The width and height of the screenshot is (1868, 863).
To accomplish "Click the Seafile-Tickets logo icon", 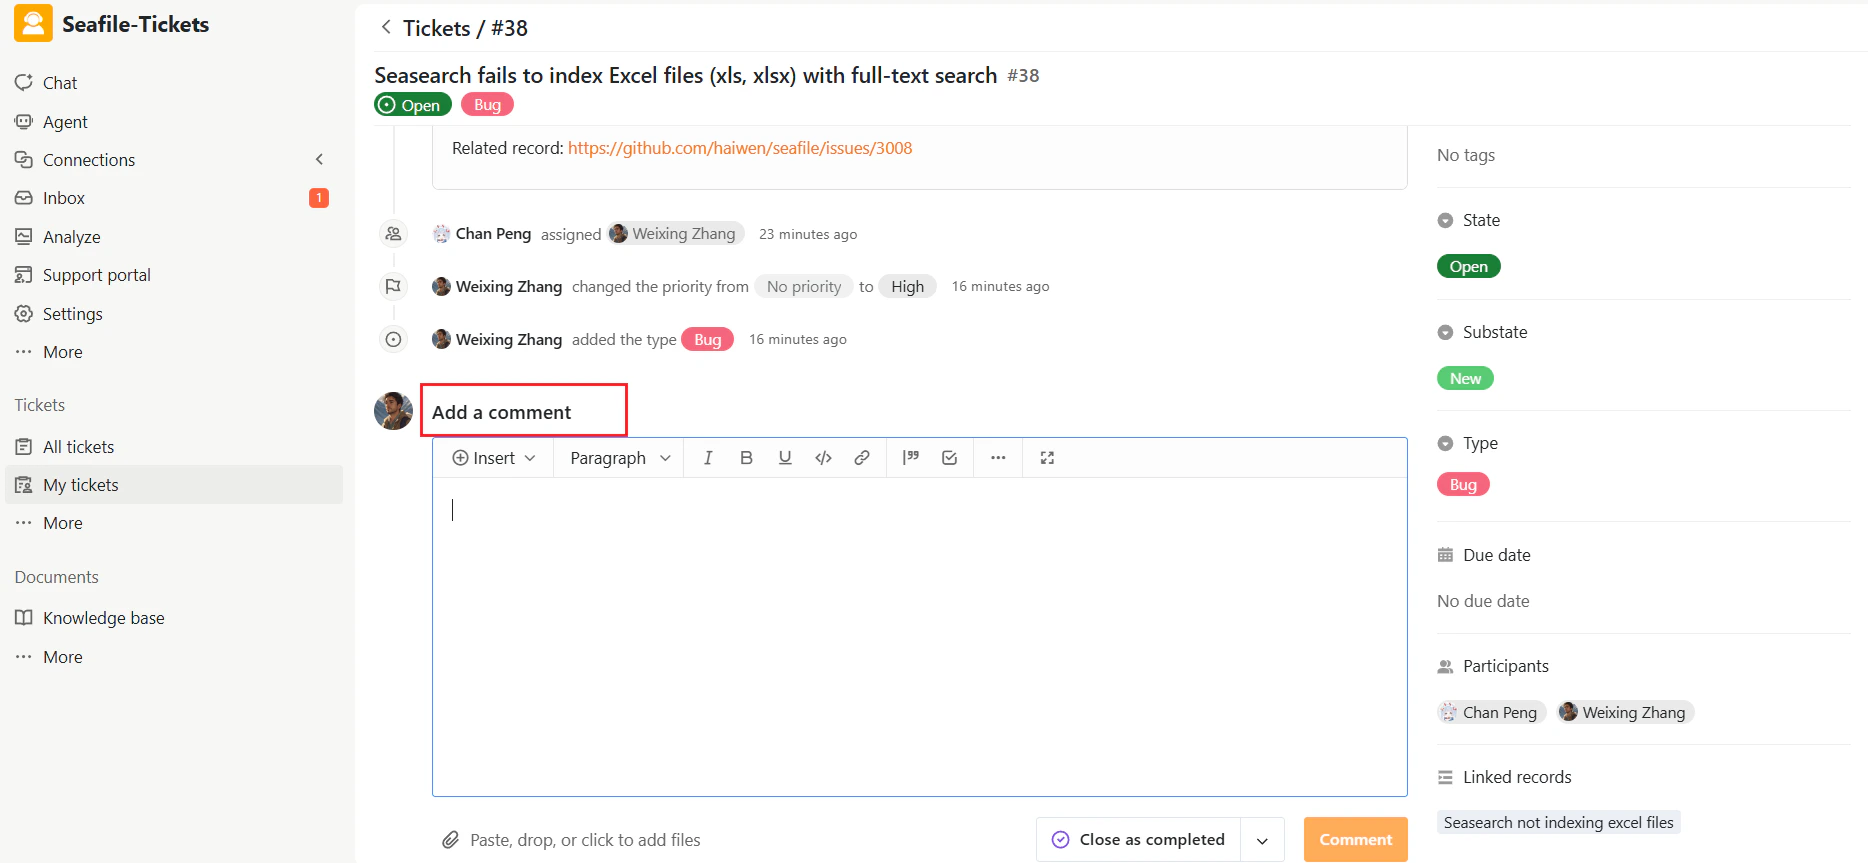I will click(x=33, y=24).
